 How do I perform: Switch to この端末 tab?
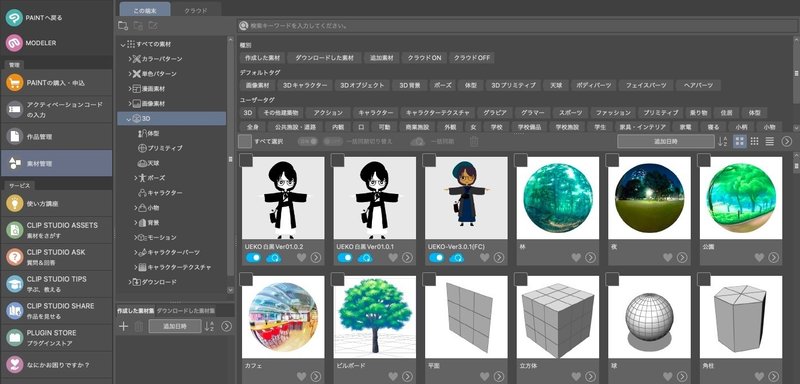(145, 10)
